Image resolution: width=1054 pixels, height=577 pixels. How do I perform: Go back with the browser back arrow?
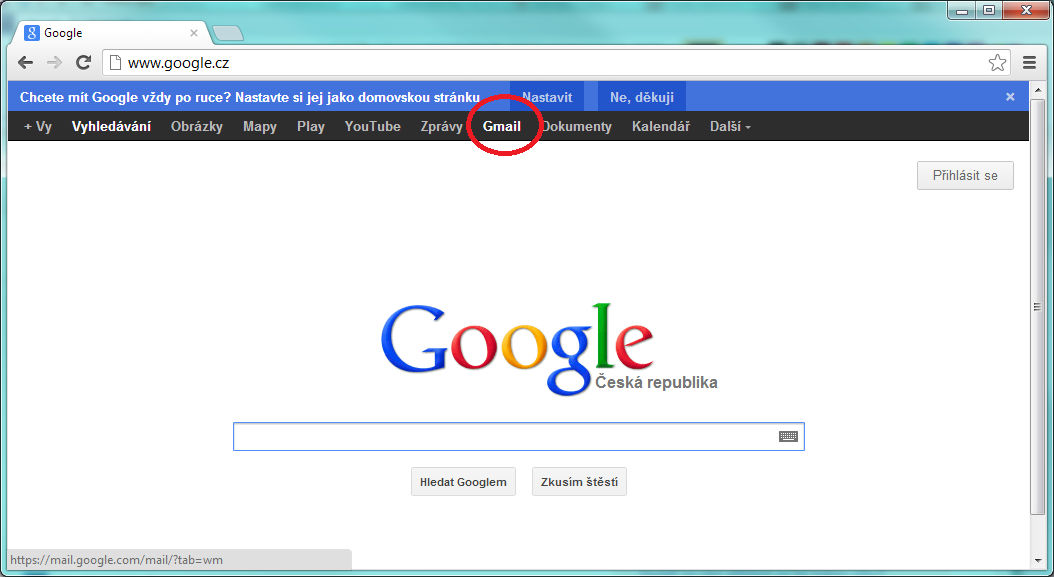coord(25,63)
